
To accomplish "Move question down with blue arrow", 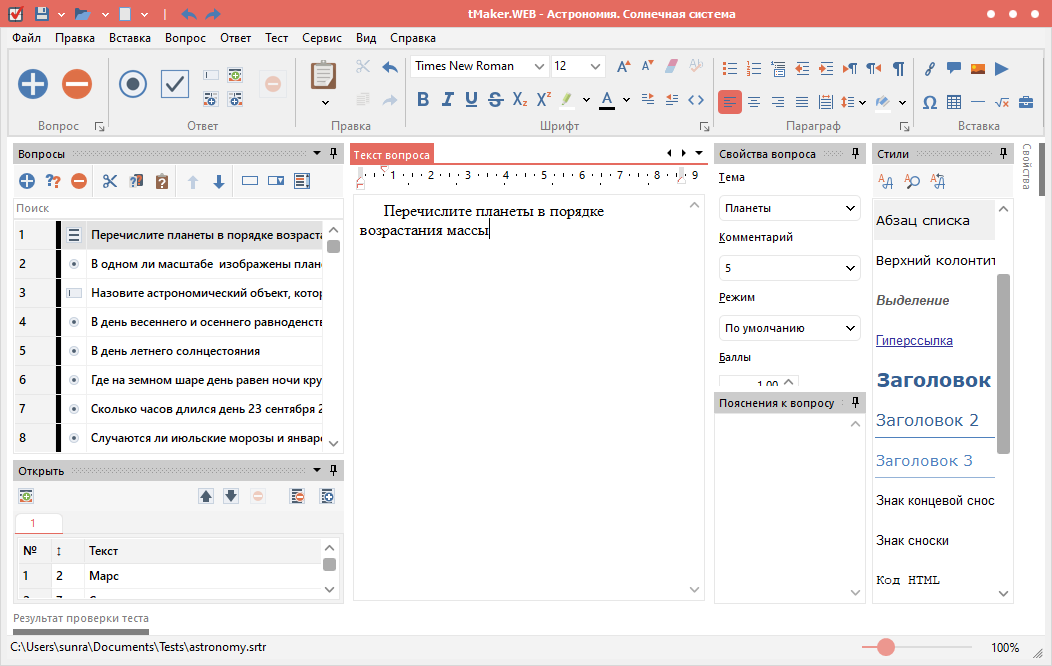I will pyautogui.click(x=219, y=181).
